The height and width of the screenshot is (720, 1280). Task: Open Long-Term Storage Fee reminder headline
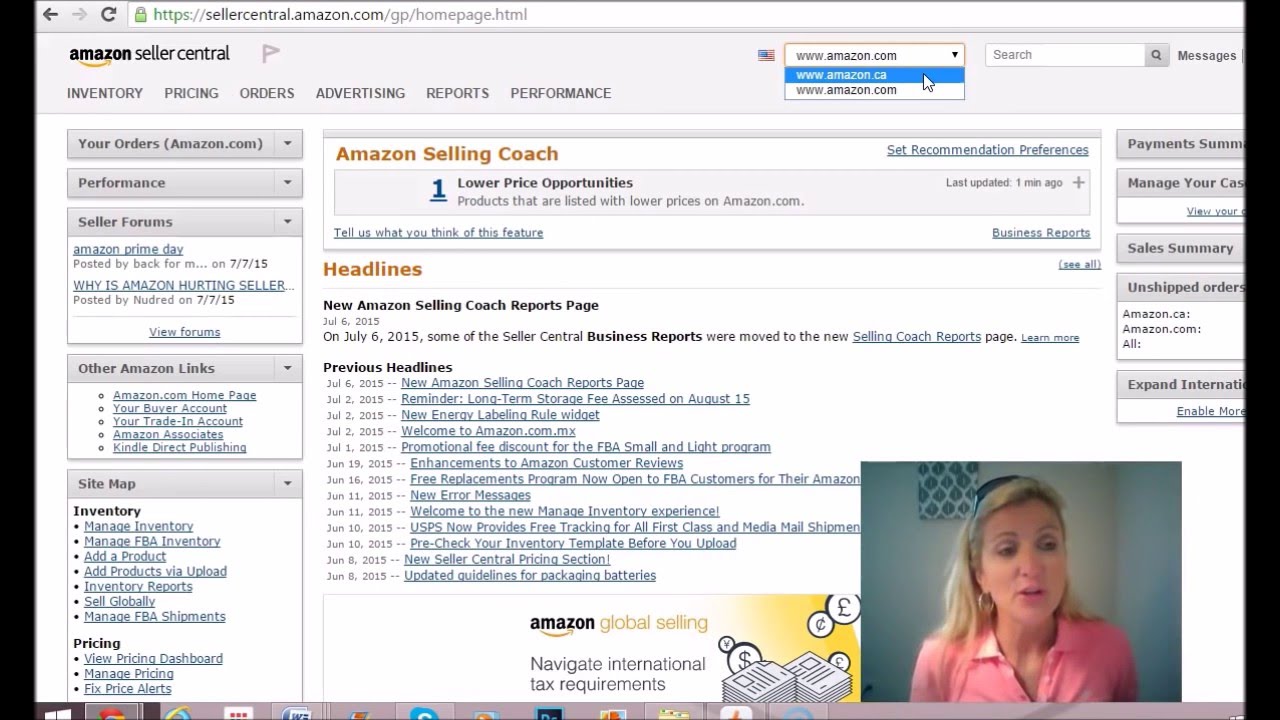click(575, 399)
